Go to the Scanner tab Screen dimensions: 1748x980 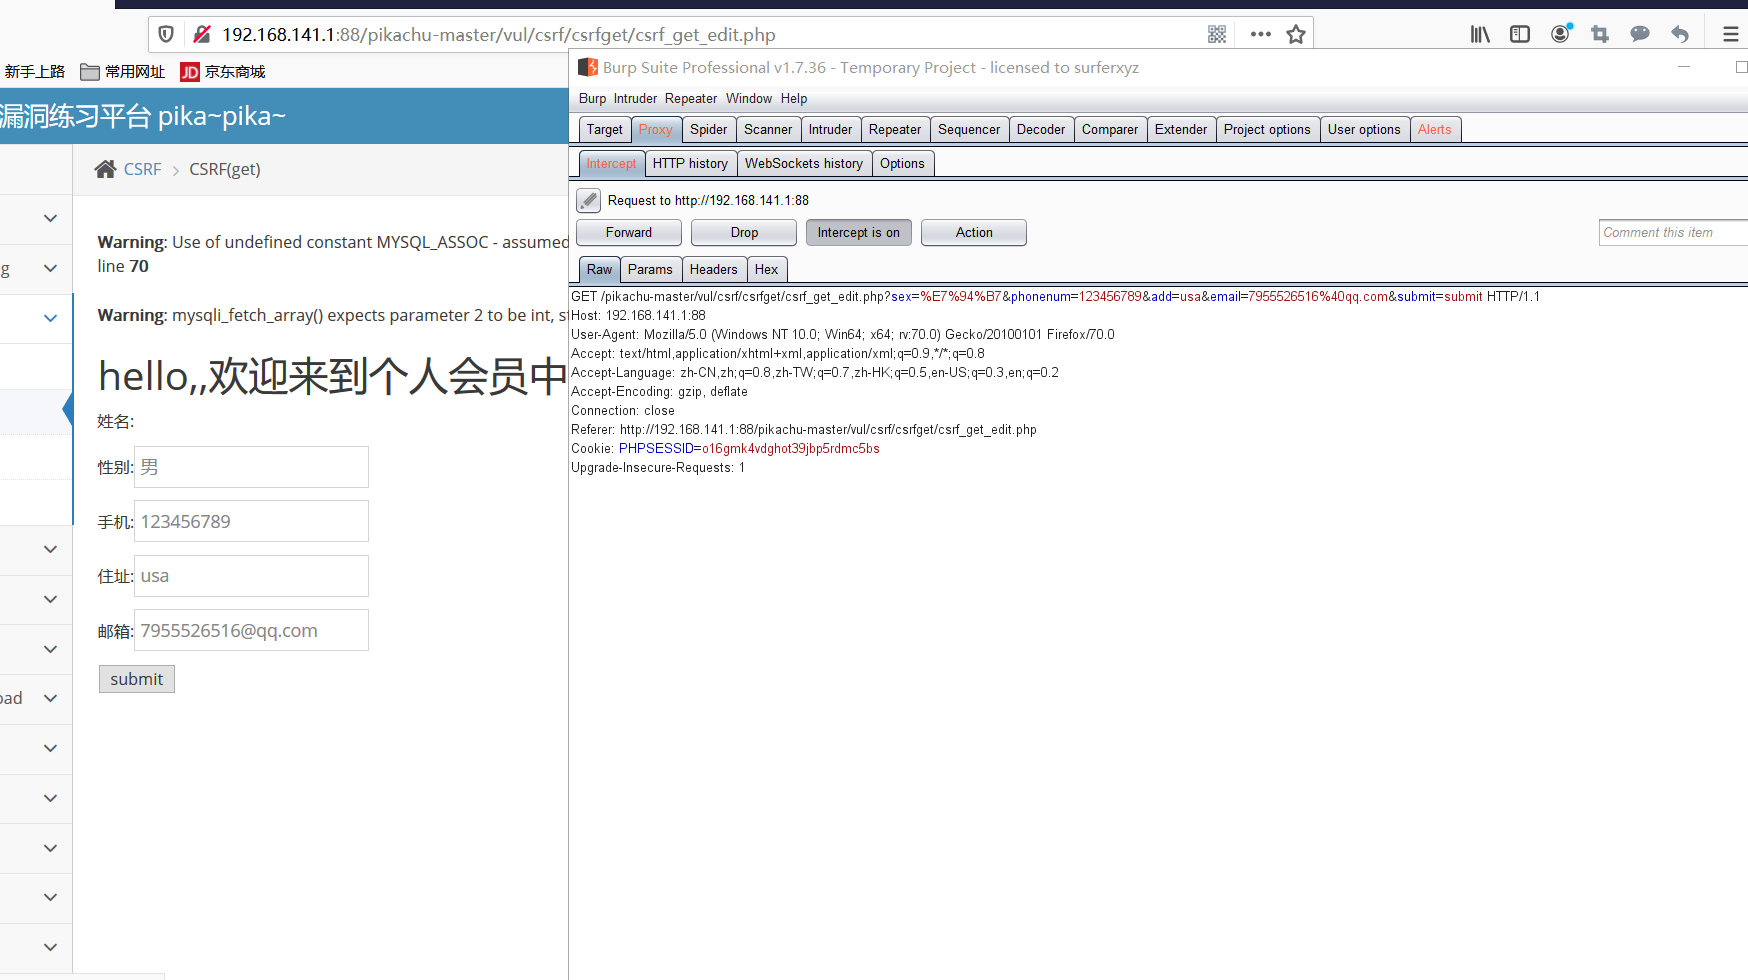[768, 130]
